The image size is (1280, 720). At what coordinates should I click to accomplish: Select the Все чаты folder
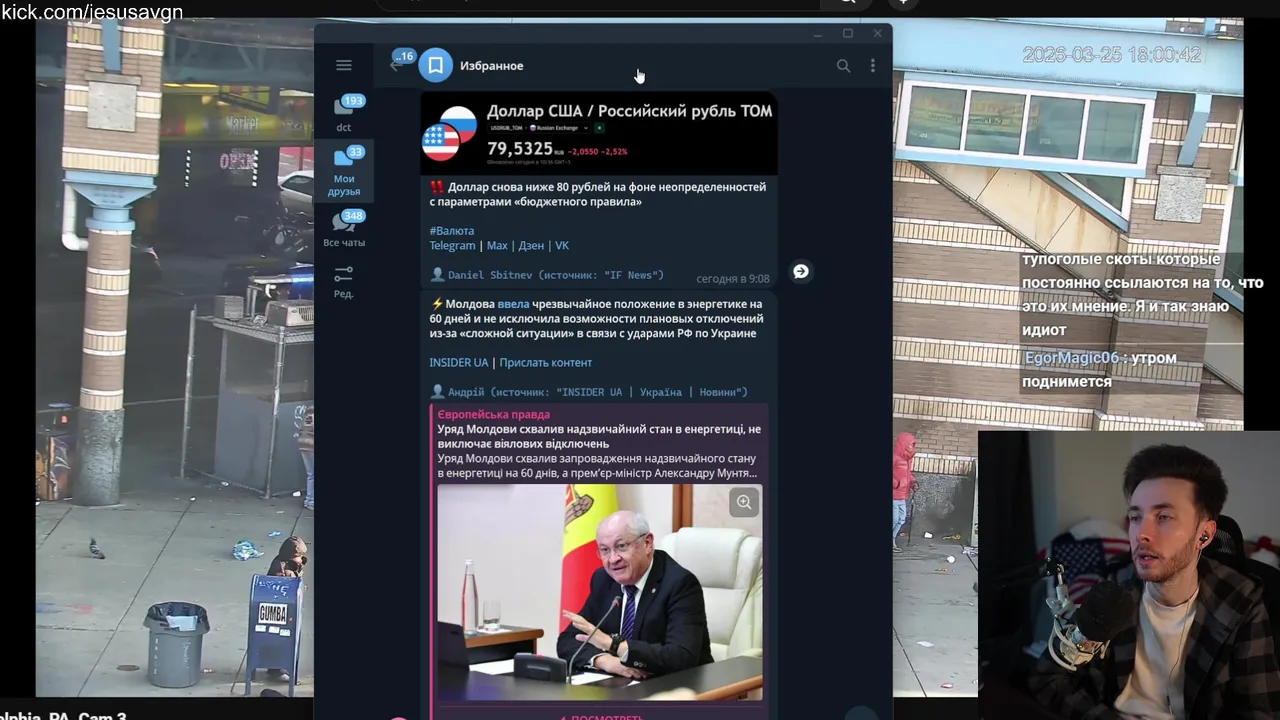pyautogui.click(x=344, y=228)
